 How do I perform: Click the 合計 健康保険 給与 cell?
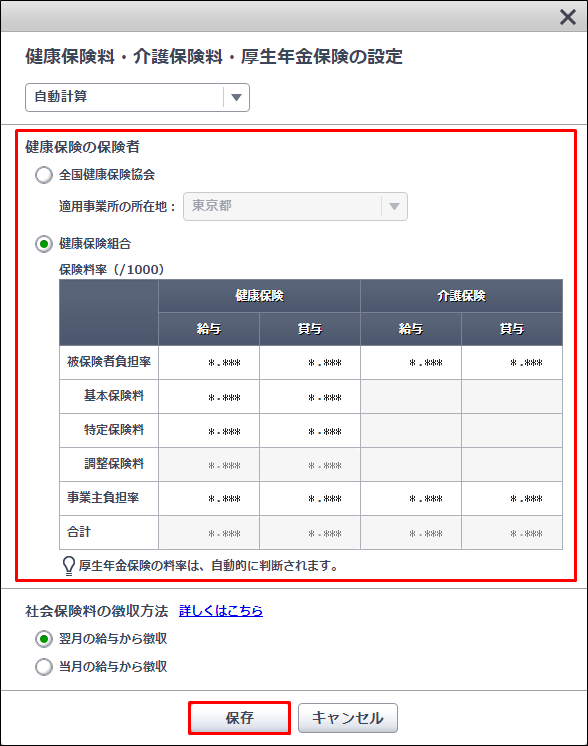[209, 533]
